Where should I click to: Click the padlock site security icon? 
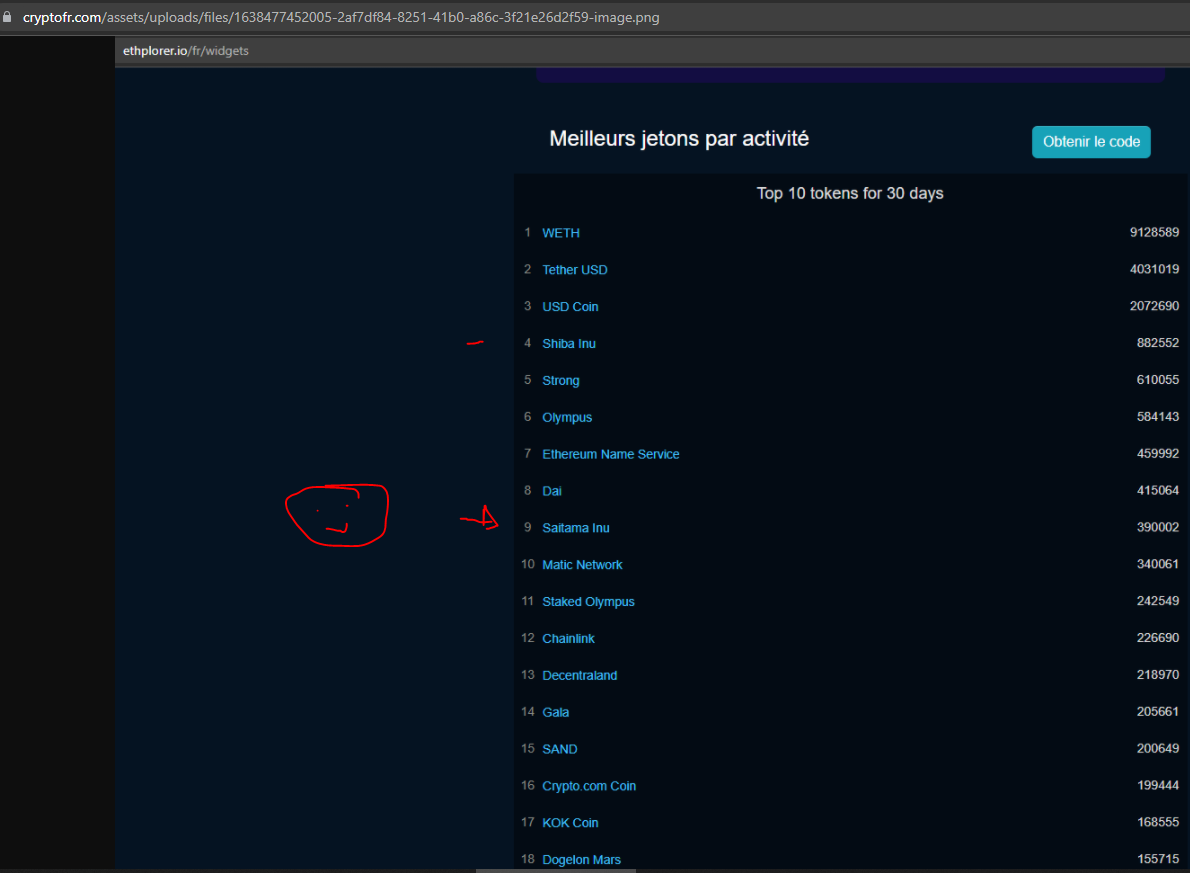(8, 18)
